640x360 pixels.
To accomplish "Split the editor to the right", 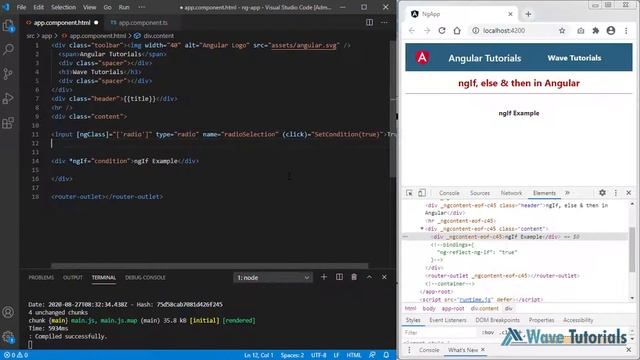I will (x=369, y=22).
